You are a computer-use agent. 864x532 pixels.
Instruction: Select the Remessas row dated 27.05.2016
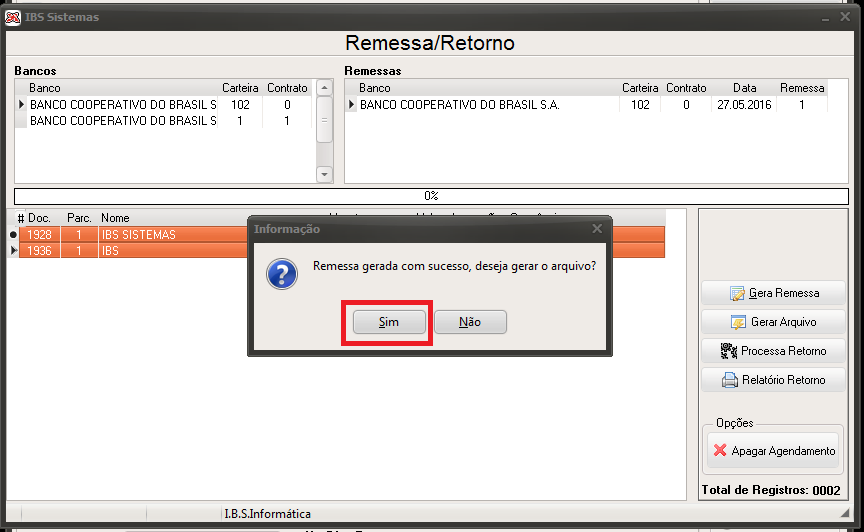pos(586,105)
